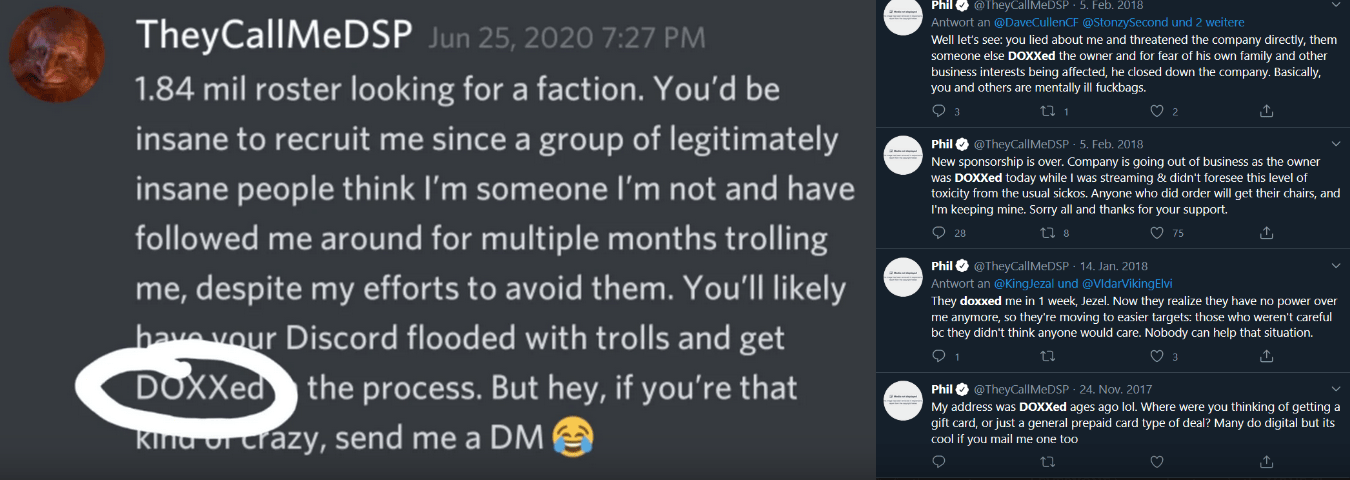Click retweet icon on the 'You lied about me' tweet
The height and width of the screenshot is (480, 1350).
pyautogui.click(x=1047, y=111)
